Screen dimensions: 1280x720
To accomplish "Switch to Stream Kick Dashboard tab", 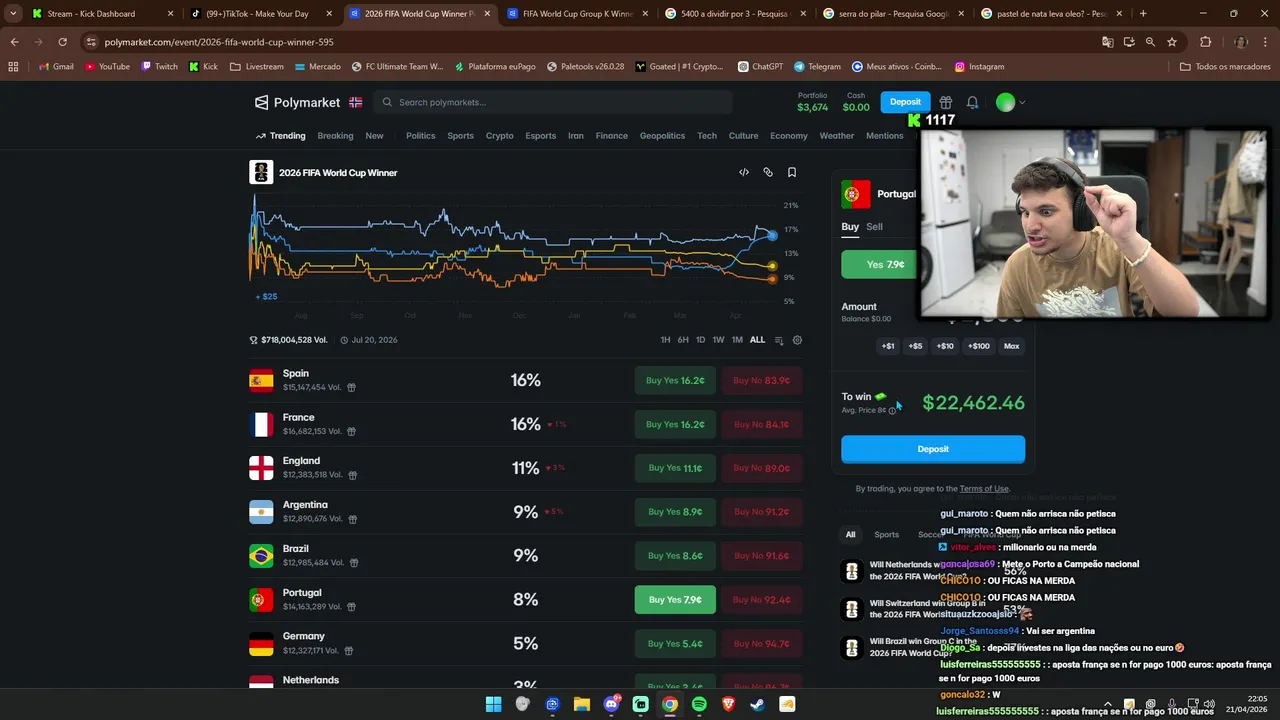I will point(100,14).
